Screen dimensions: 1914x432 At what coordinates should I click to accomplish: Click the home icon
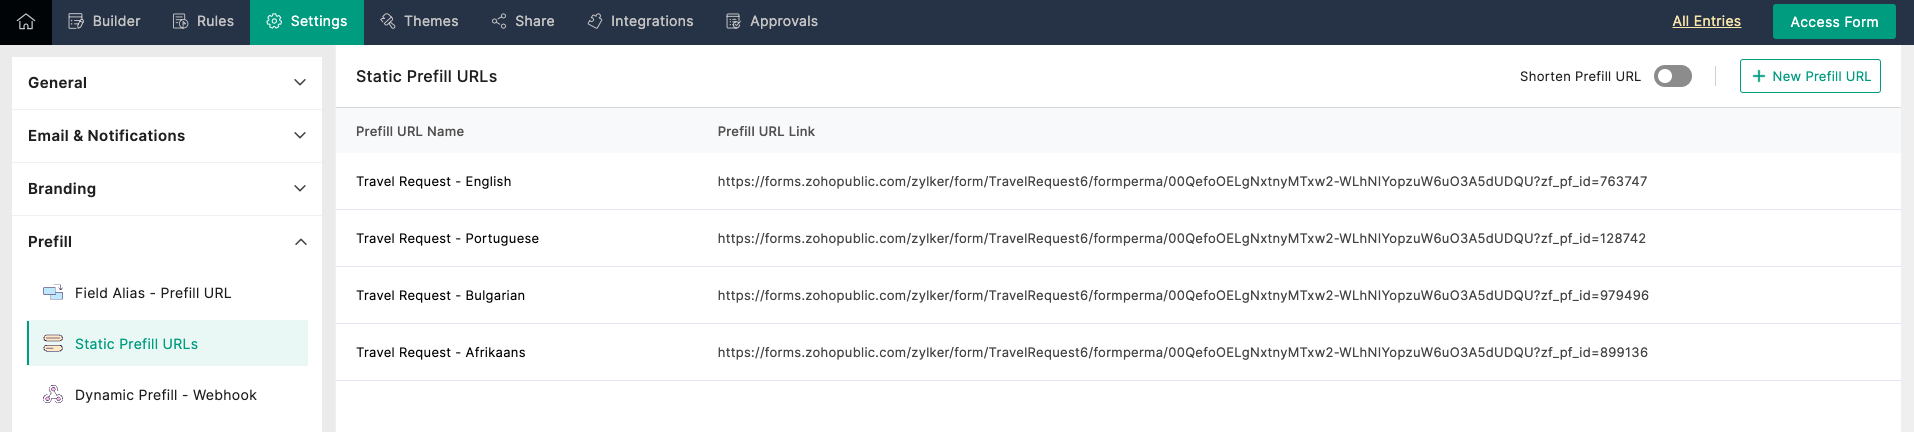pos(26,21)
